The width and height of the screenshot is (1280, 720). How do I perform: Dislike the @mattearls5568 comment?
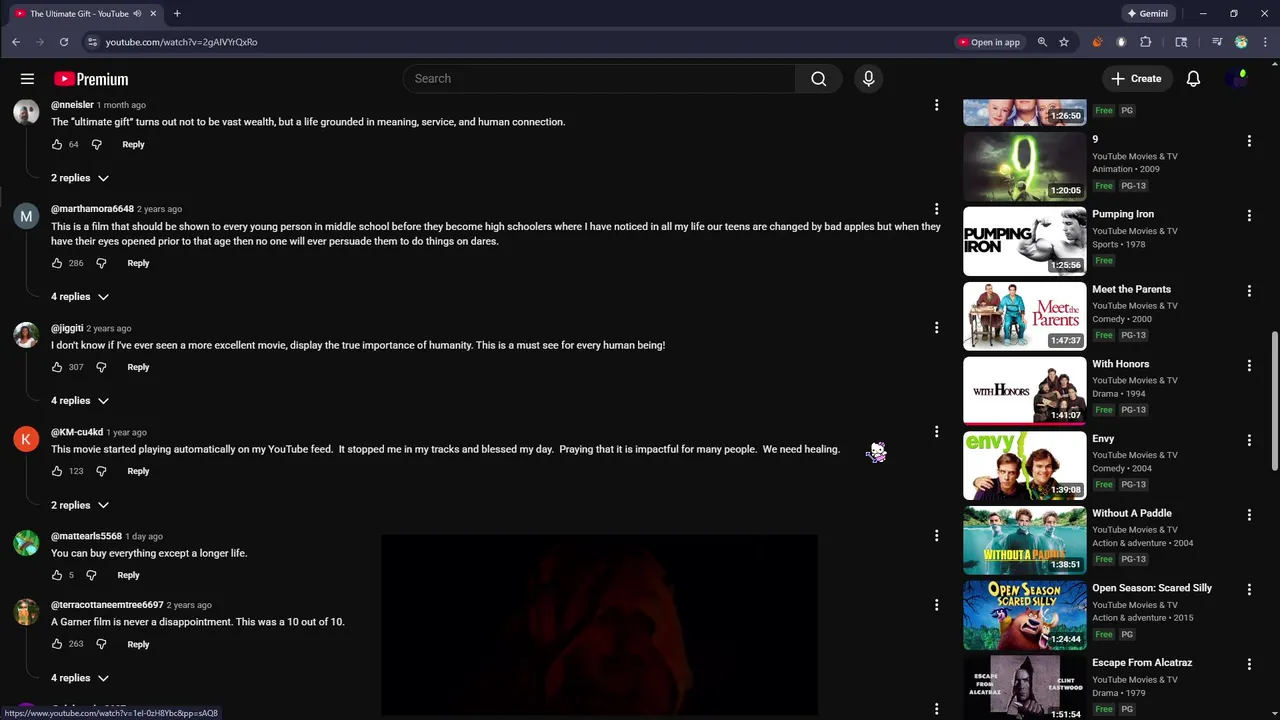91,575
